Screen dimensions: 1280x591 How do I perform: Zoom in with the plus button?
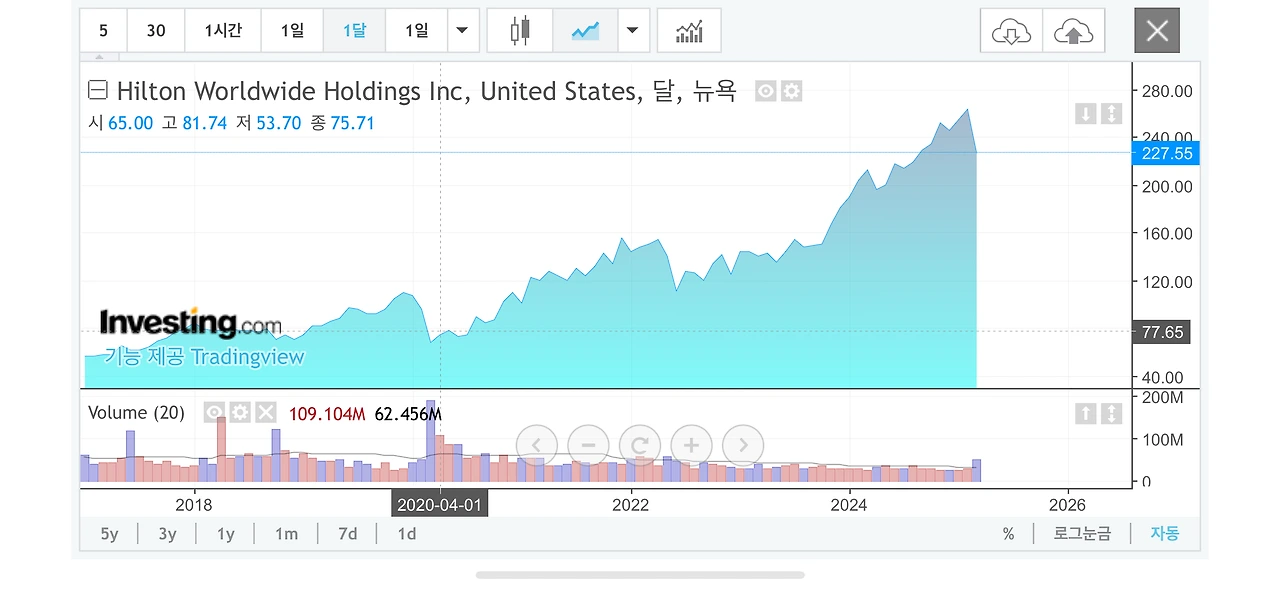pyautogui.click(x=691, y=445)
